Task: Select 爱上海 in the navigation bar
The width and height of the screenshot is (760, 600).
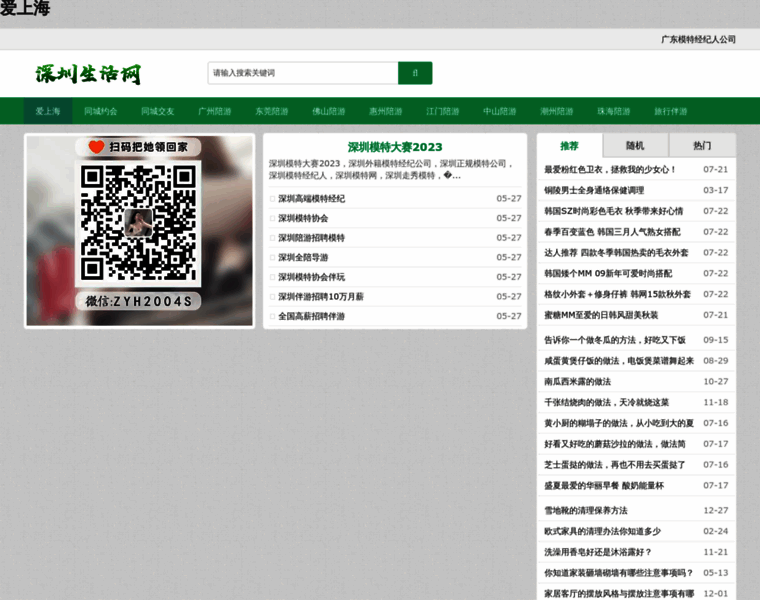Action: pos(48,111)
